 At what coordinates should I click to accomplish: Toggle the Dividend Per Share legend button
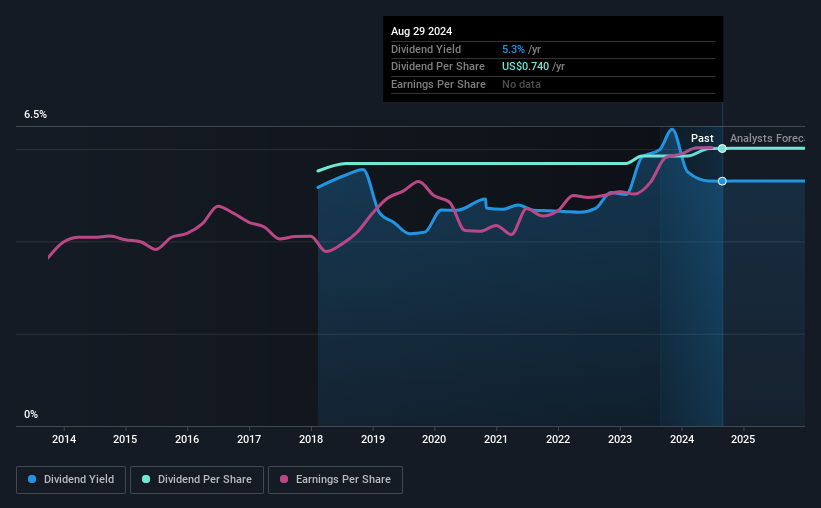pyautogui.click(x=197, y=480)
